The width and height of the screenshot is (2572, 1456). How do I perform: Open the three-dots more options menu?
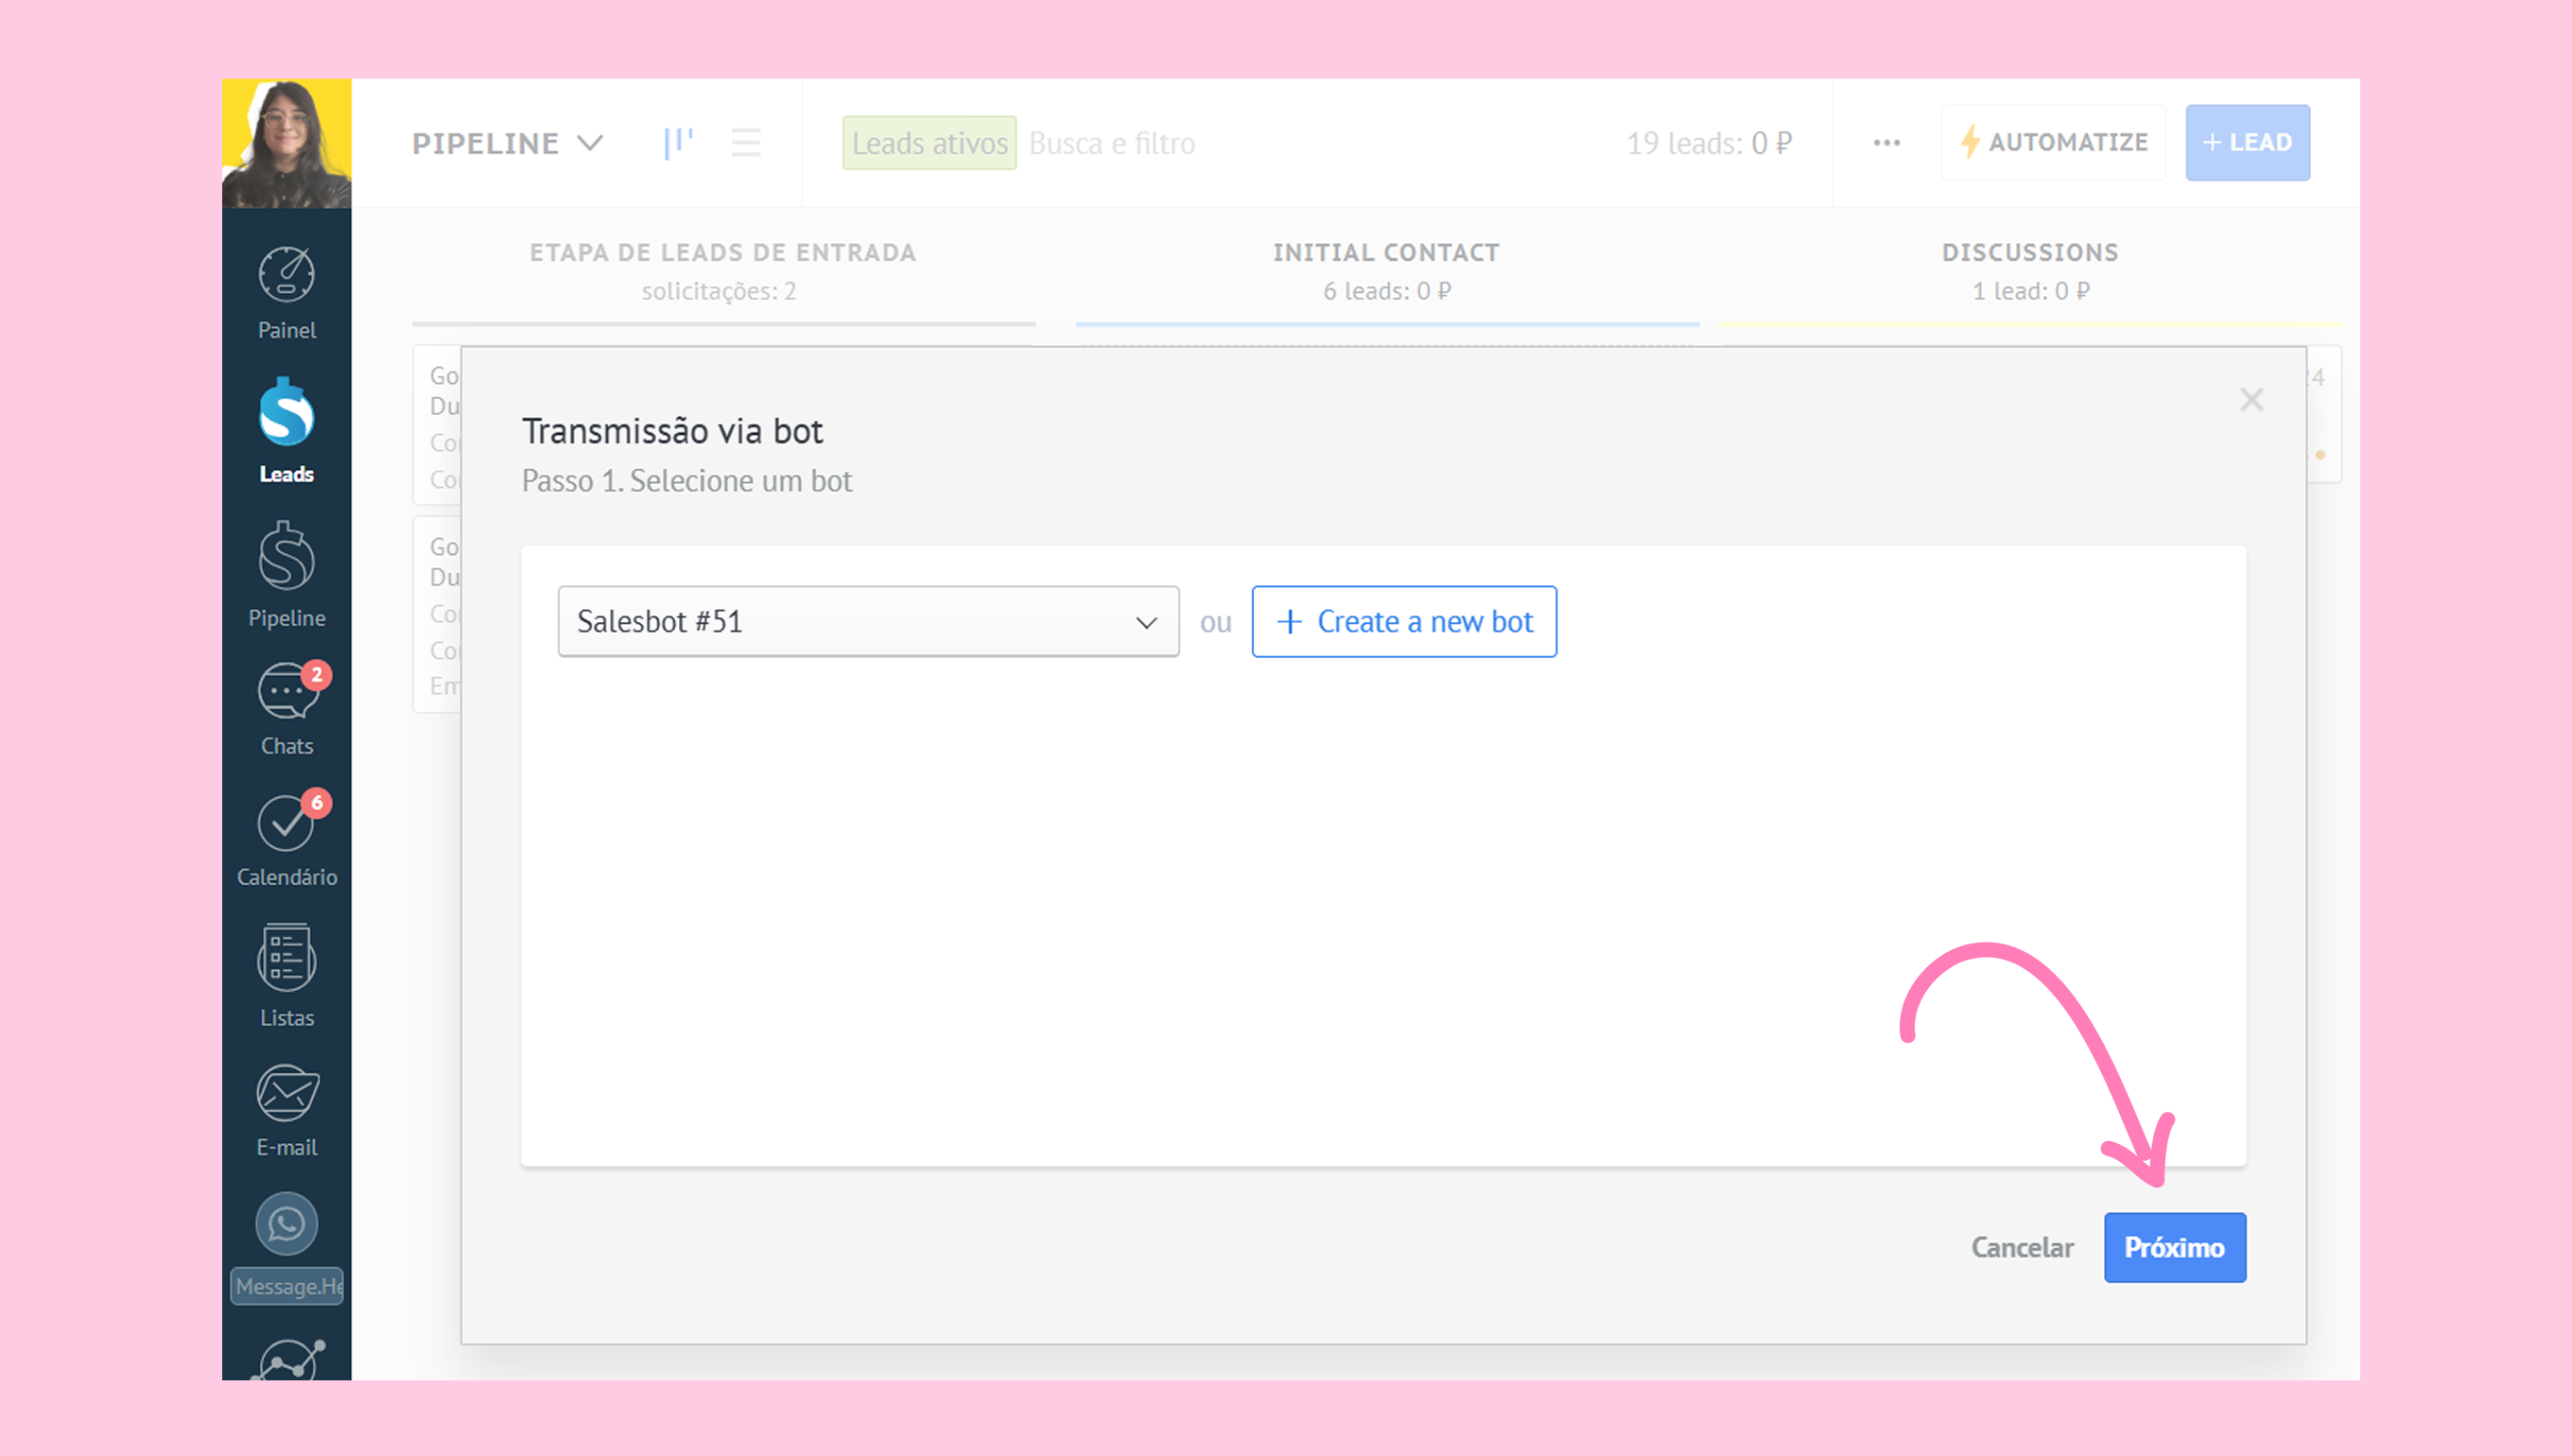pos(1886,143)
